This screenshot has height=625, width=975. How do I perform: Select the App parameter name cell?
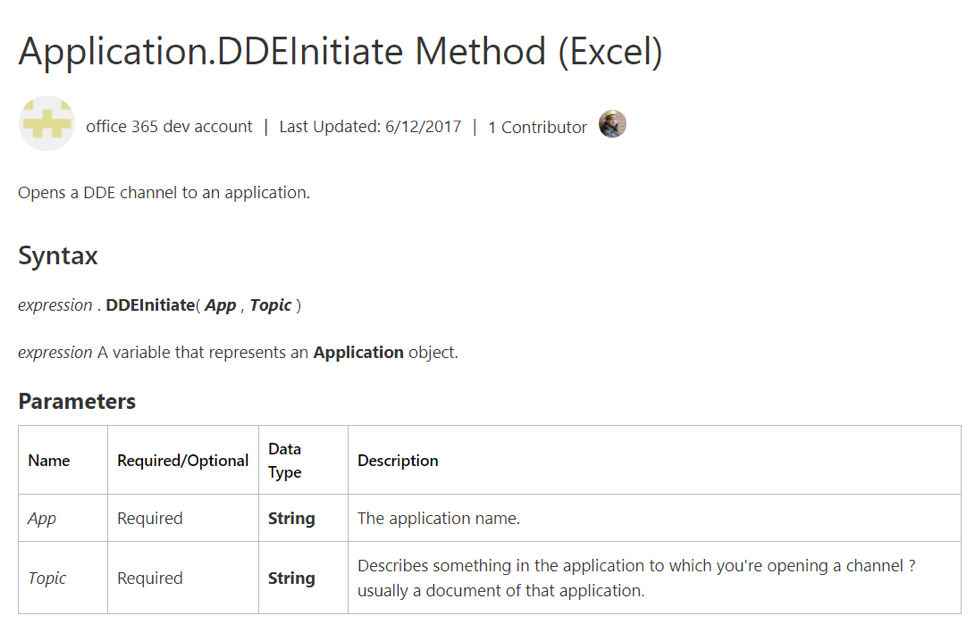point(42,519)
